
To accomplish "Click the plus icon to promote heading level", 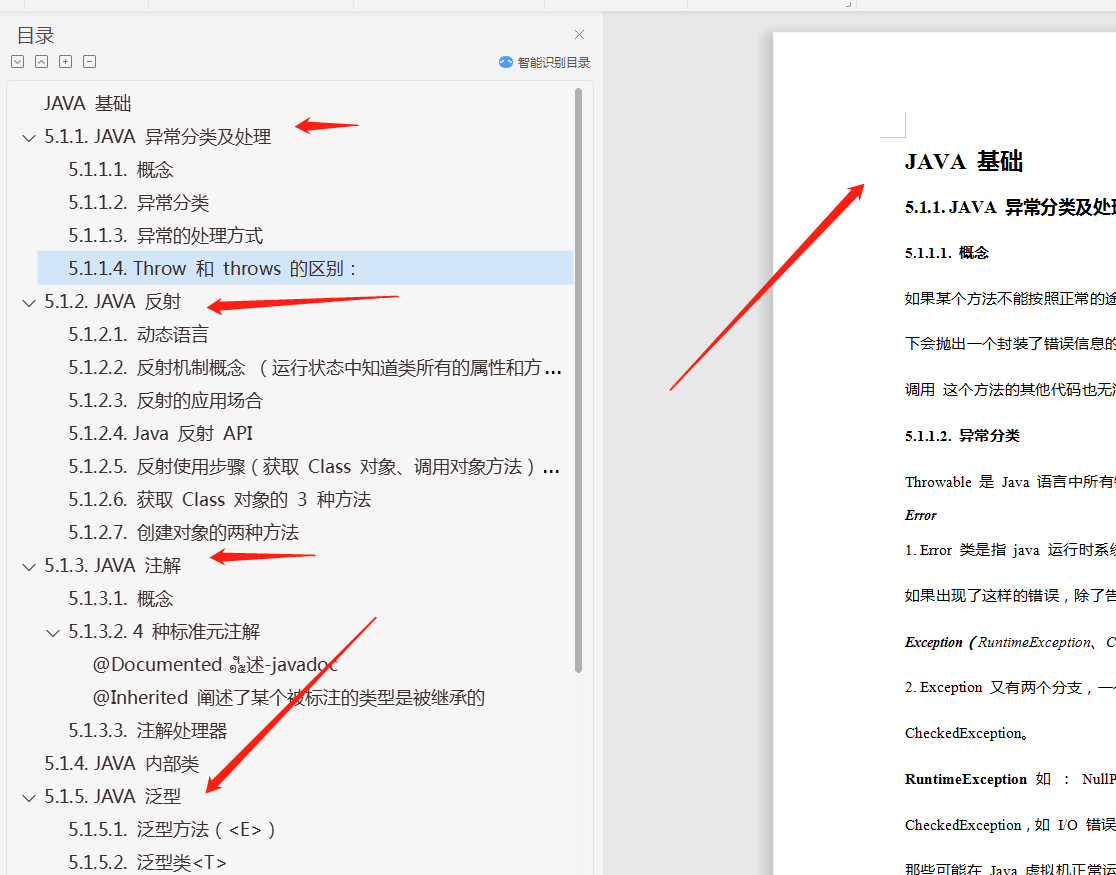I will click(x=65, y=62).
